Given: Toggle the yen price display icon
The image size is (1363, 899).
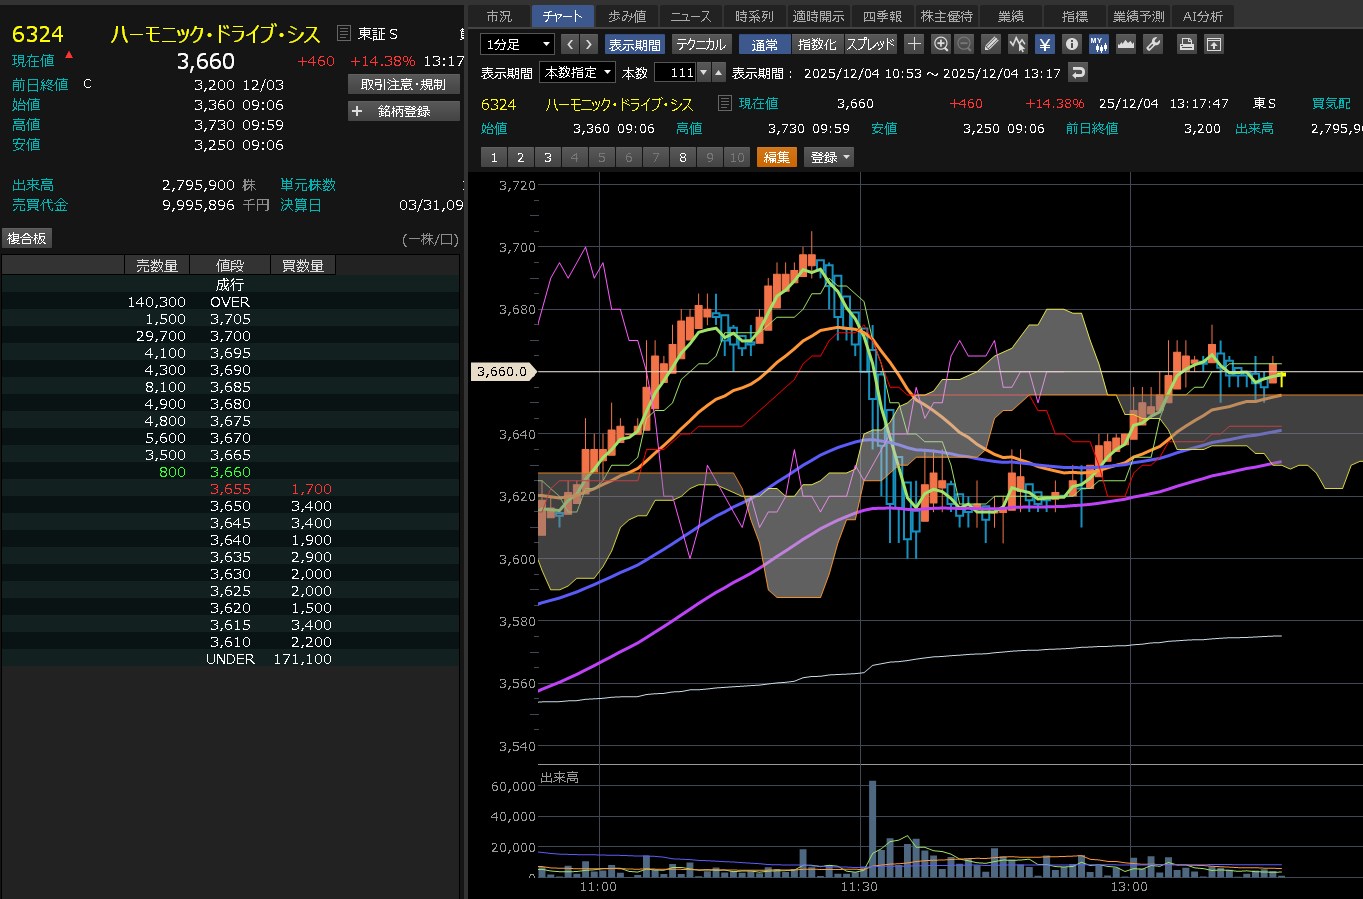Looking at the screenshot, I should 1045,44.
